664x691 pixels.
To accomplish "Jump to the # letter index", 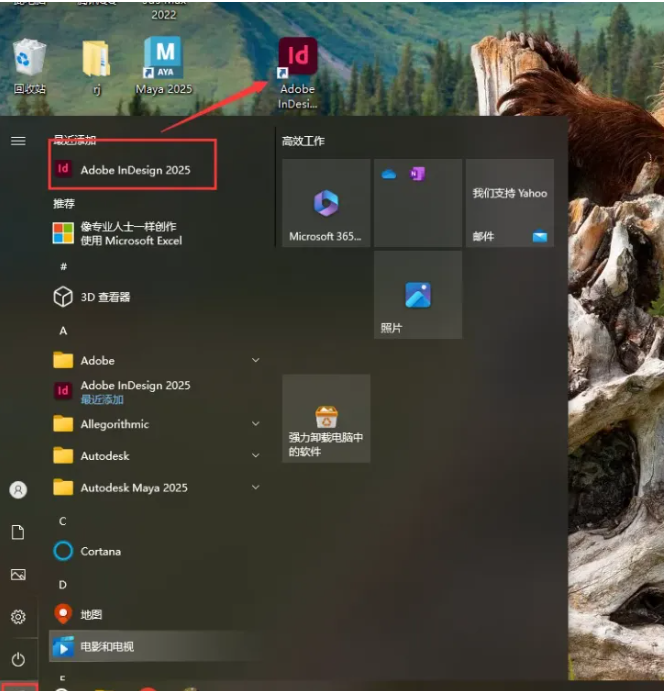I will click(63, 266).
